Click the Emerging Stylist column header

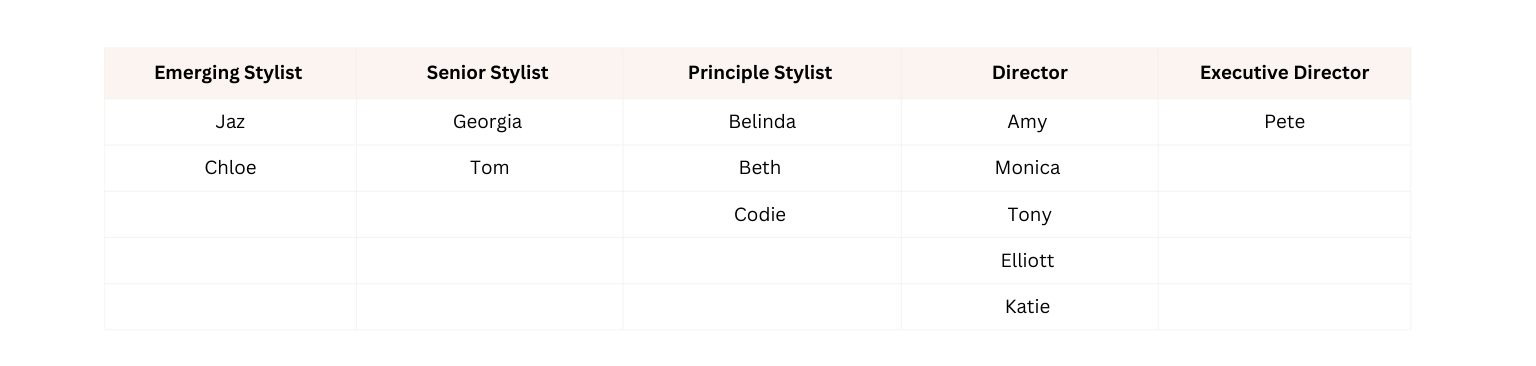tap(230, 73)
